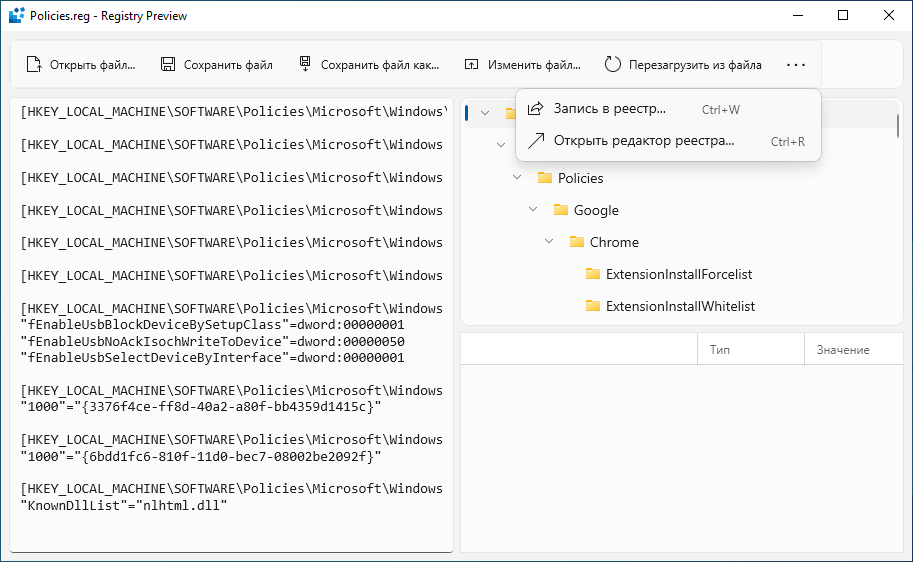
Task: Click the 'Изменить файл...' button
Action: coord(522,65)
